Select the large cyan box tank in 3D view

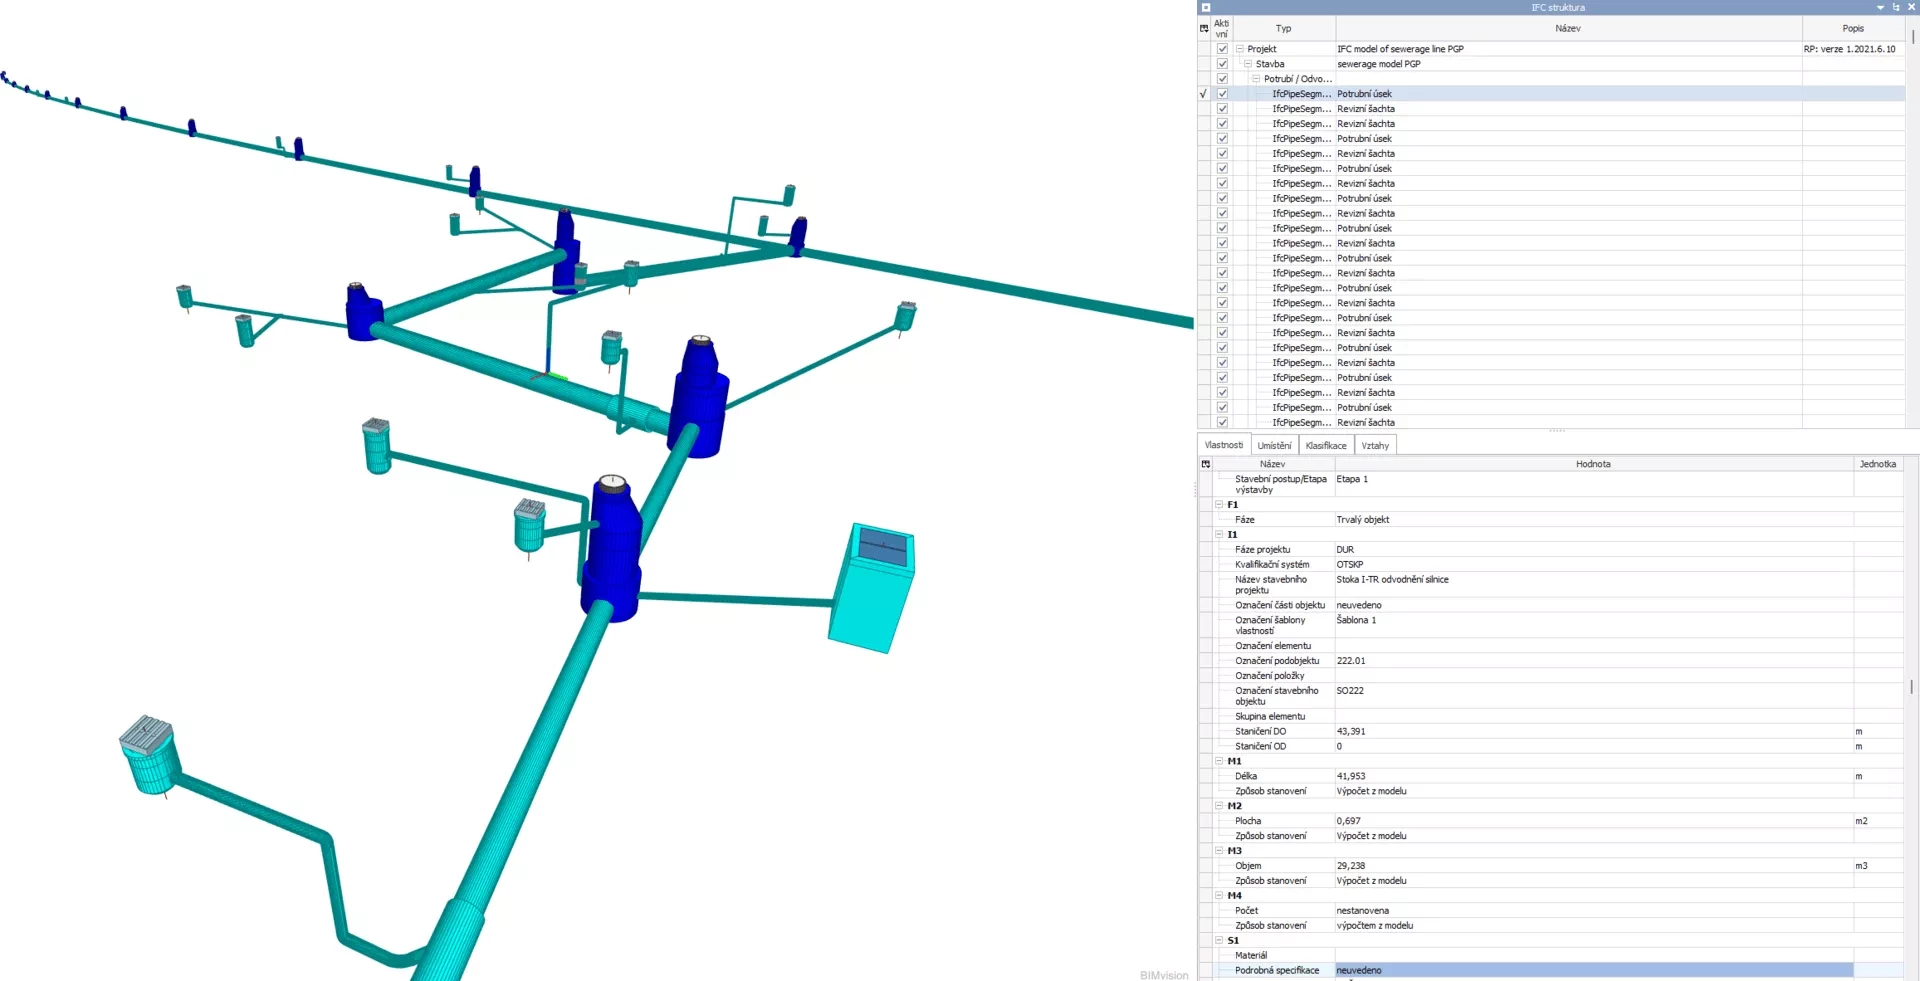pos(871,588)
